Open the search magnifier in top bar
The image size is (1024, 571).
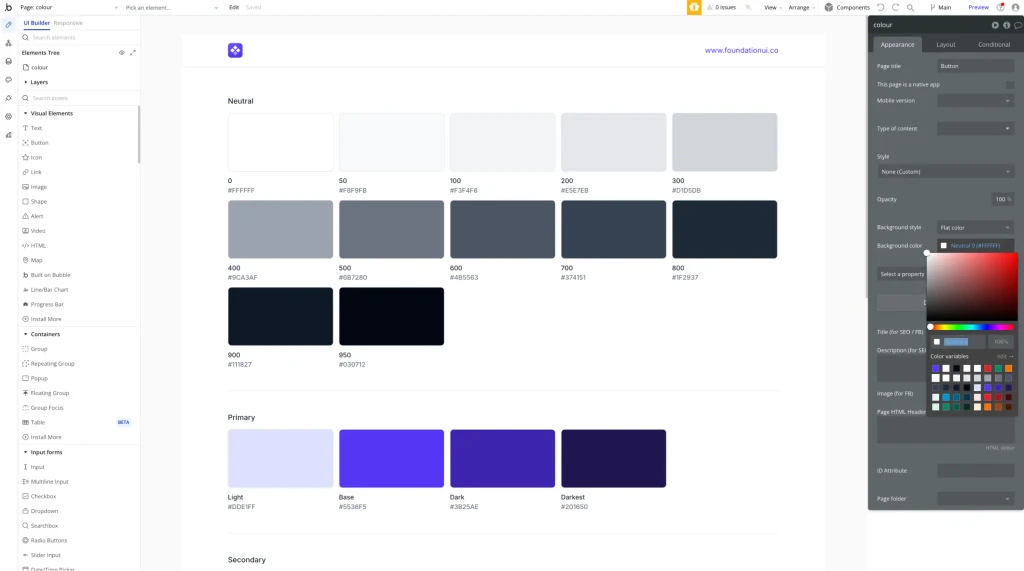(x=910, y=7)
